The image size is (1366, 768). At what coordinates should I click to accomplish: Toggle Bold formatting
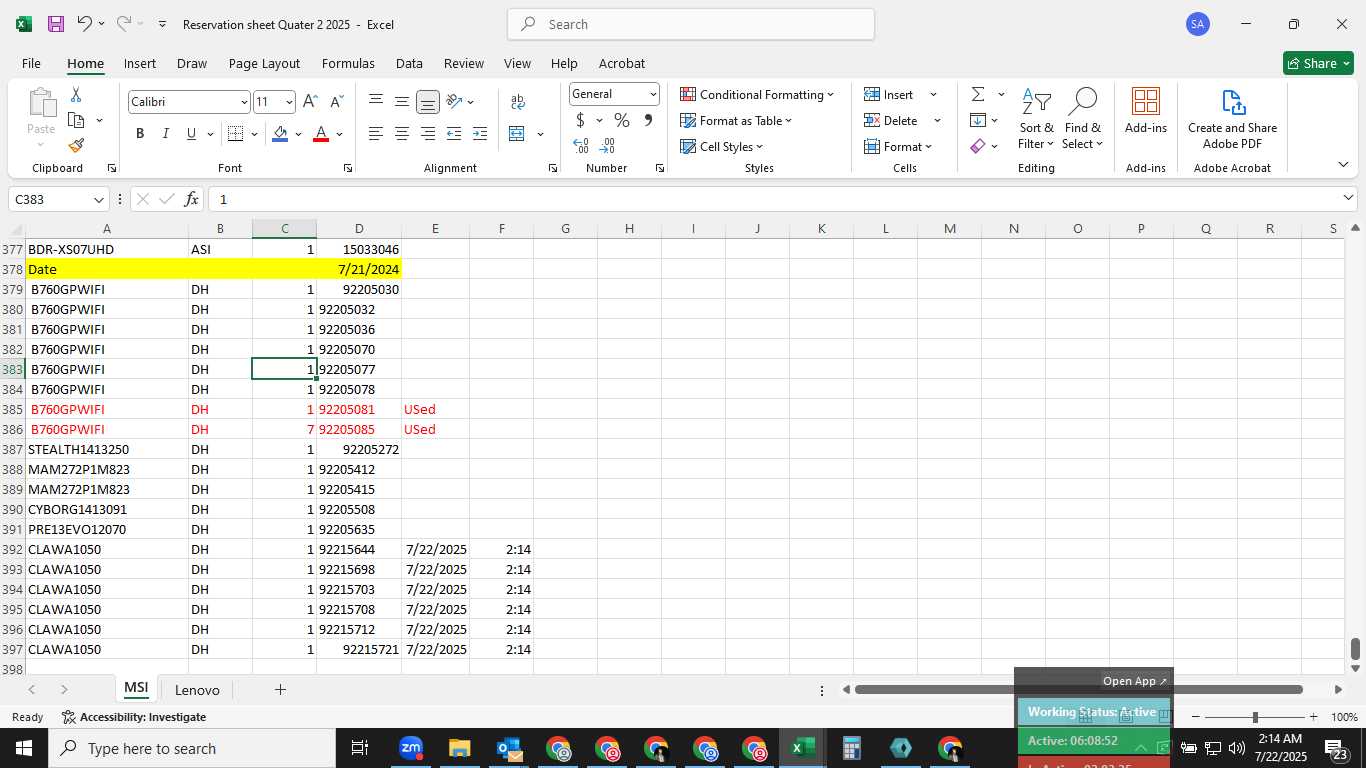140,133
